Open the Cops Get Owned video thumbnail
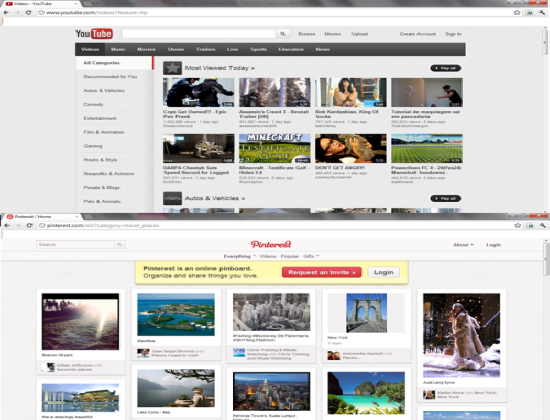The image size is (550, 420). (x=199, y=92)
